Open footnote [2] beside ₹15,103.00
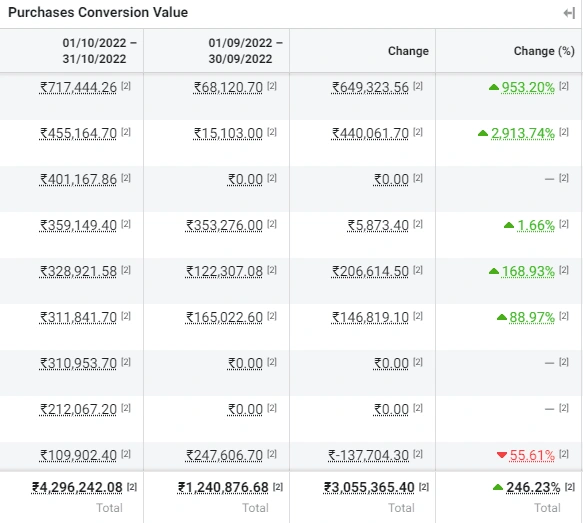The image size is (583, 523). click(x=272, y=132)
